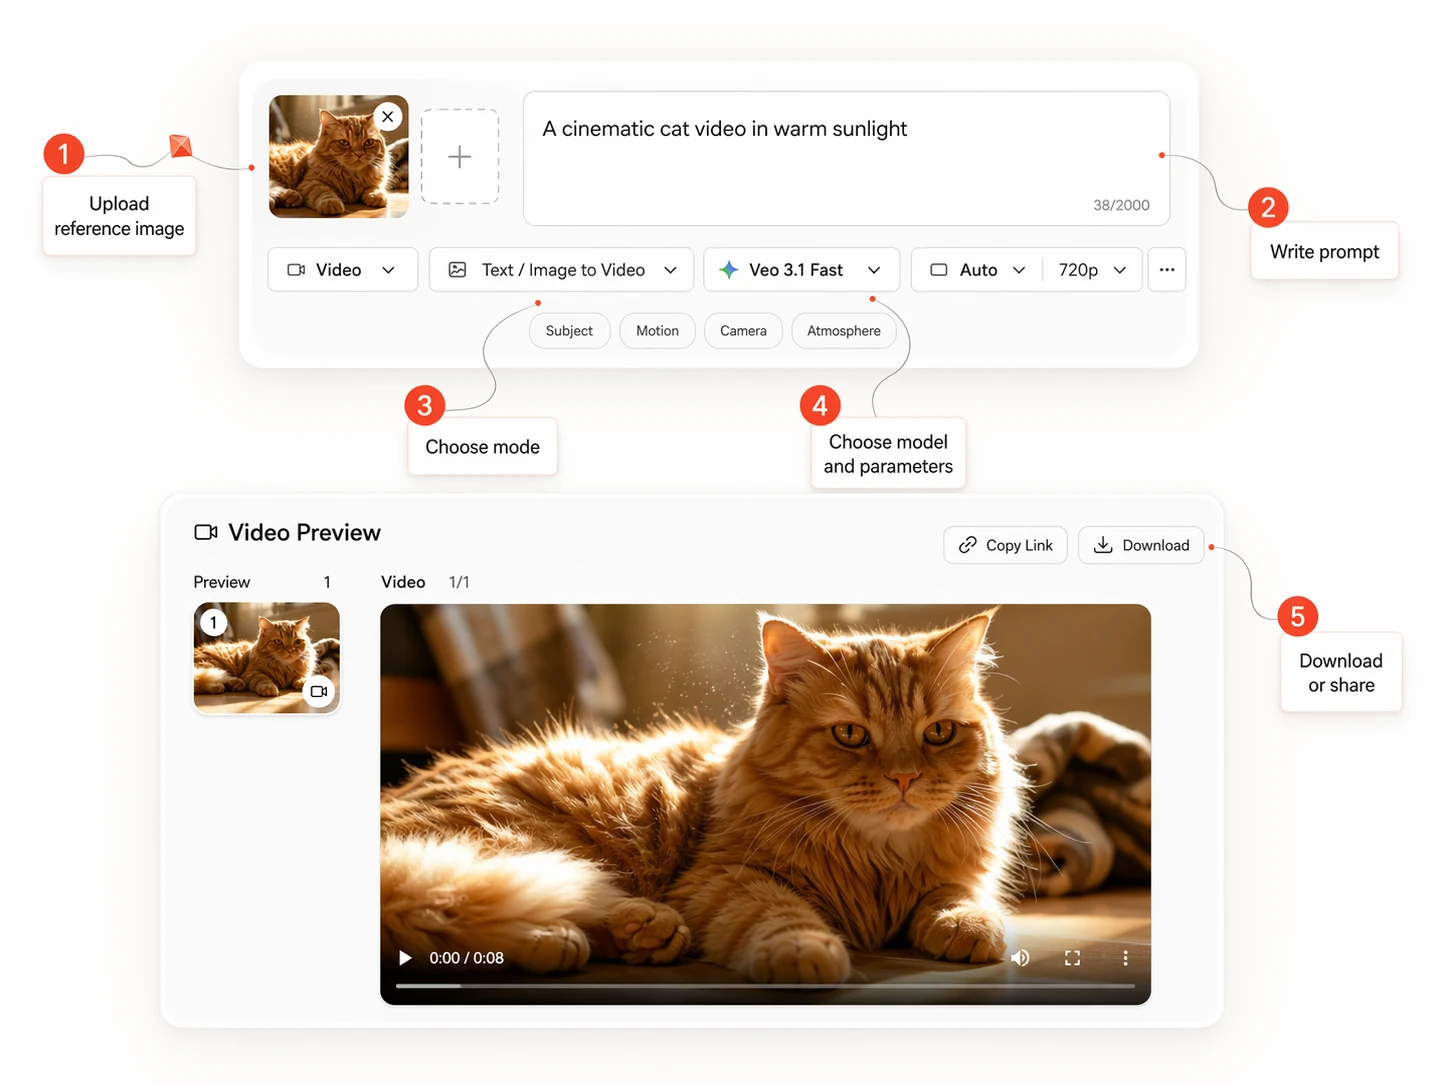The height and width of the screenshot is (1086, 1448).
Task: Remove the uploaded cat reference image
Action: point(388,117)
